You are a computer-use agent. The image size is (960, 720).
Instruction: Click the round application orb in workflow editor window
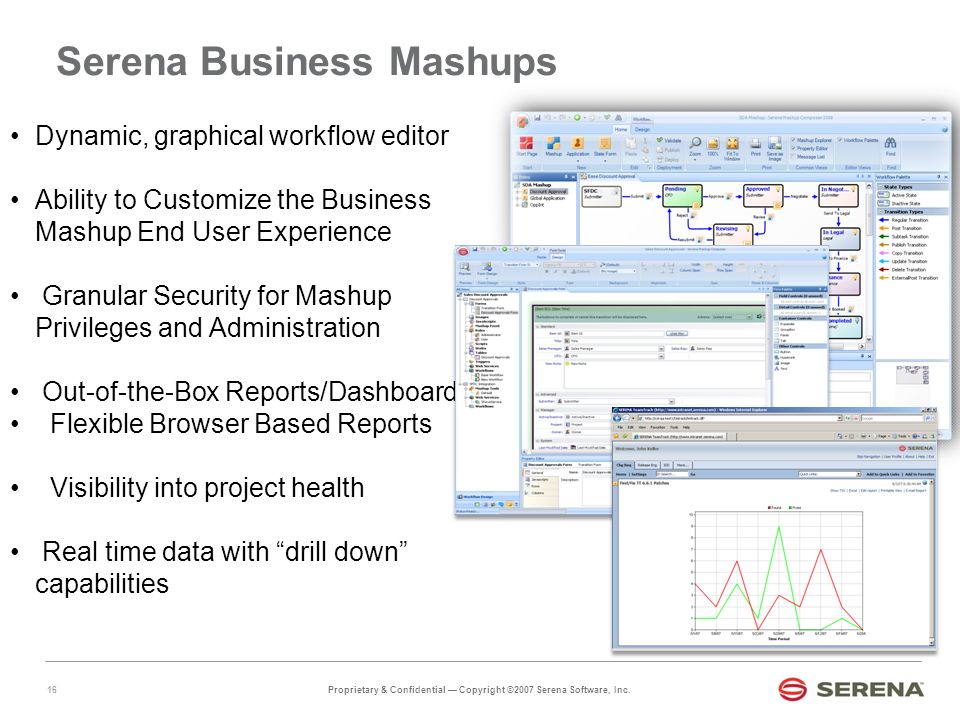[522, 121]
